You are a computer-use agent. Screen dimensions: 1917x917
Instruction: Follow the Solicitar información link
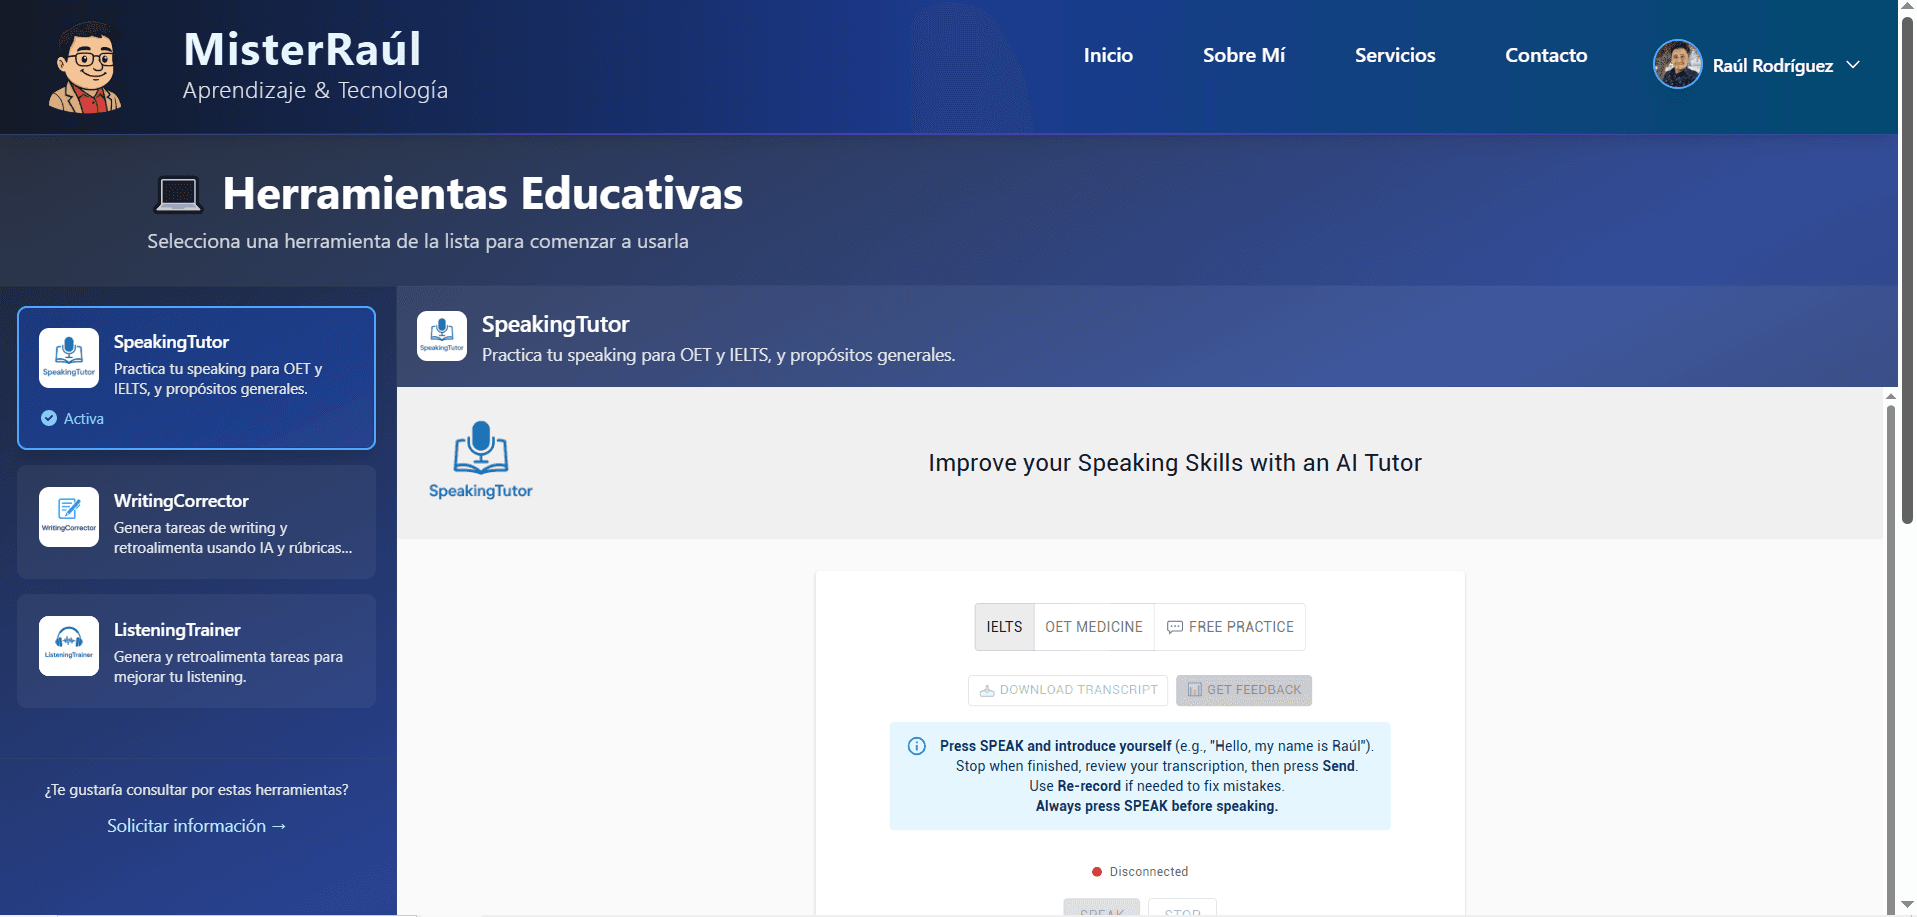[197, 826]
